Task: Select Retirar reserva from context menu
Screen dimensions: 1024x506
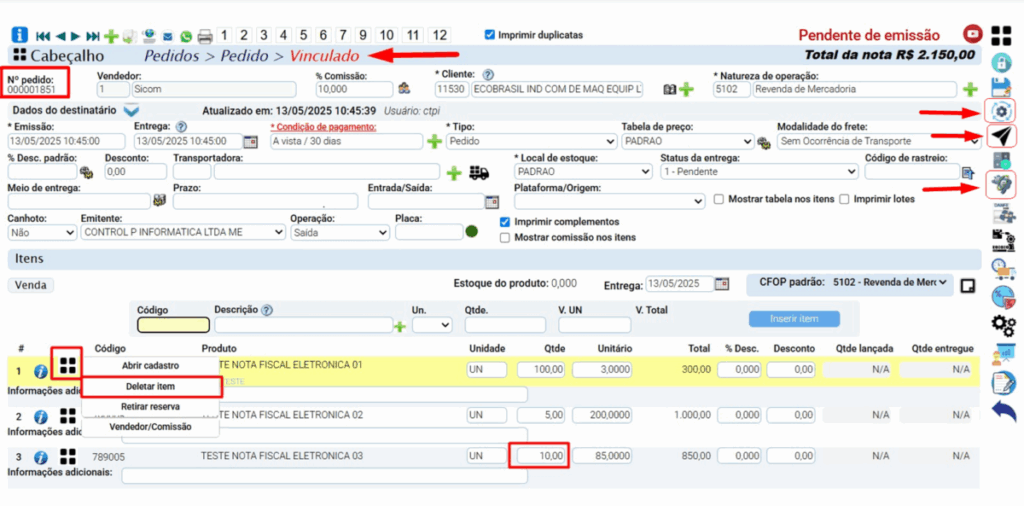Action: tap(150, 407)
